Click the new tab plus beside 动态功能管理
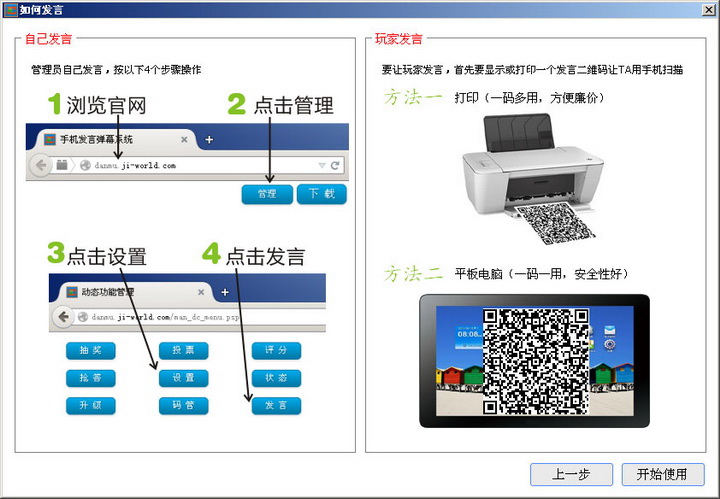The width and height of the screenshot is (720, 499). [225, 292]
